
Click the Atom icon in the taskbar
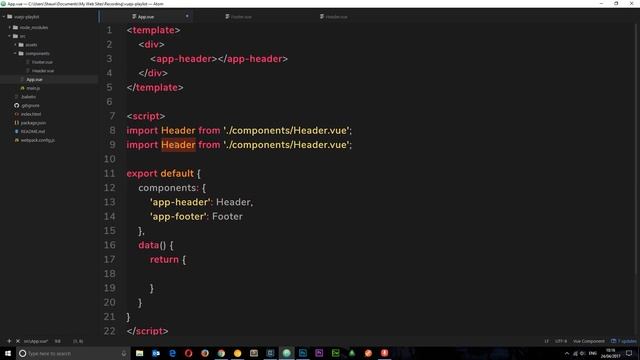tap(287, 353)
